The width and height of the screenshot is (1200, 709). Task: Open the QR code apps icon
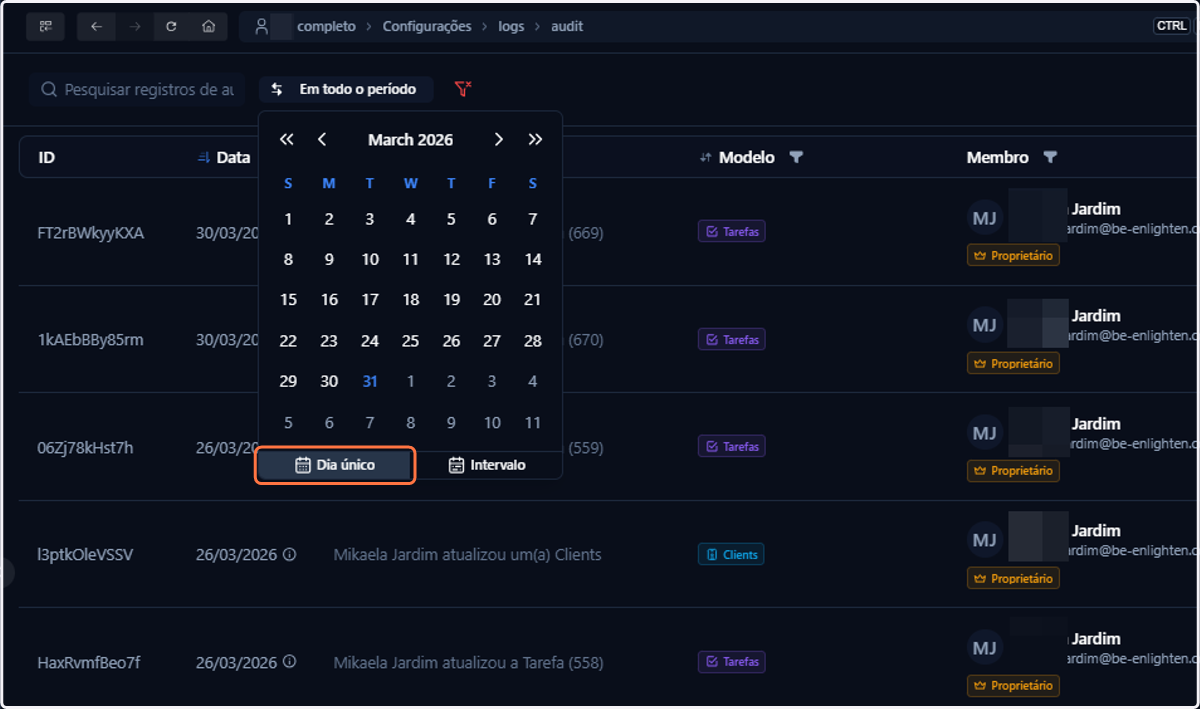coord(45,27)
